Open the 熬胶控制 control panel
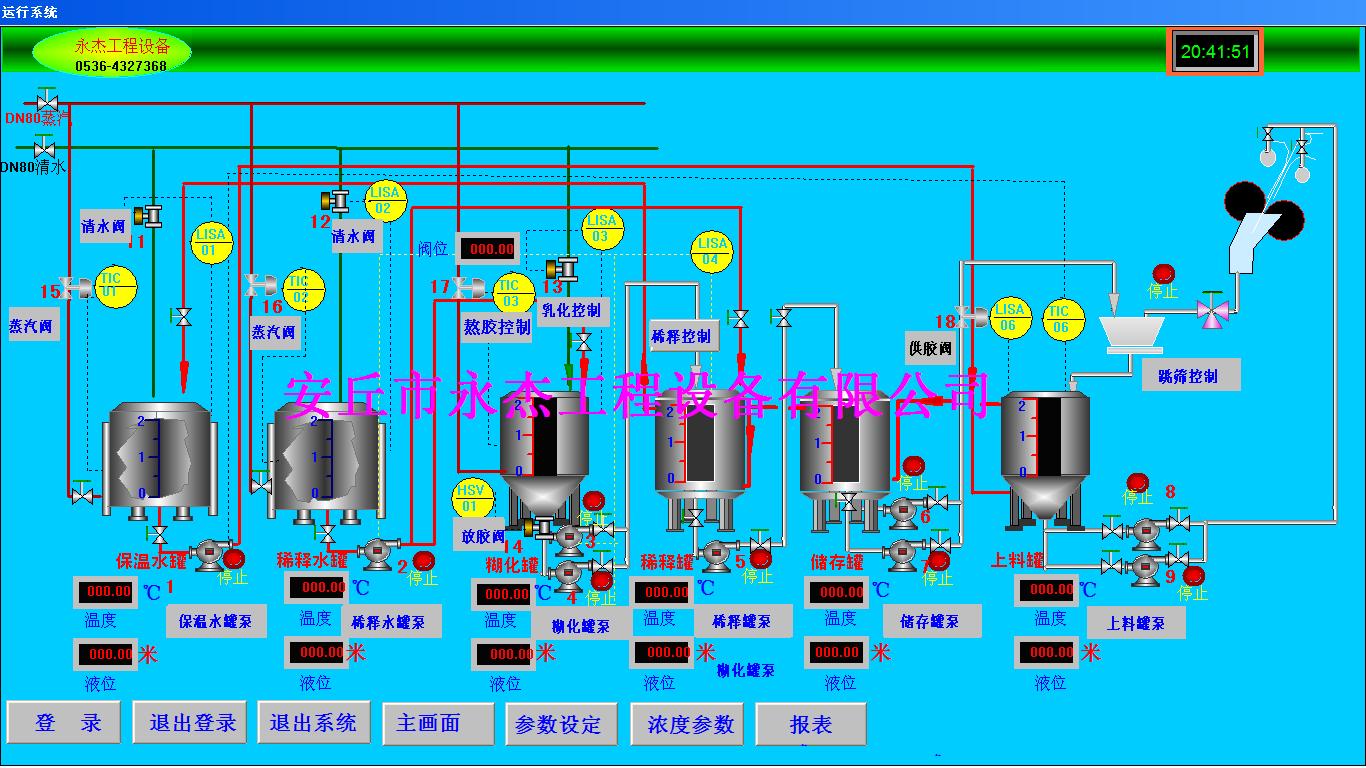Image resolution: width=1366 pixels, height=768 pixels. point(497,327)
